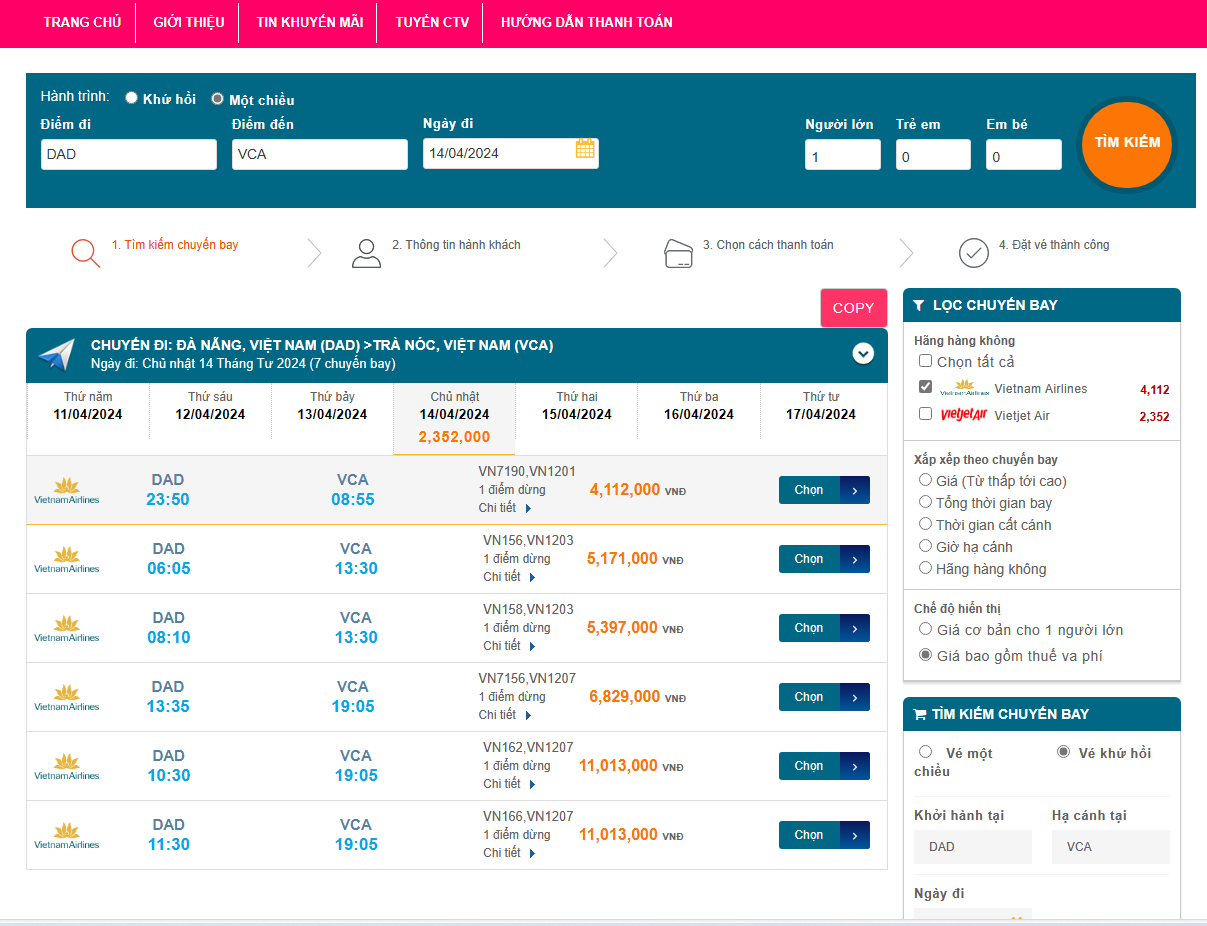Collapse the outbound flight list with chevron
This screenshot has width=1207, height=926.
click(x=863, y=353)
